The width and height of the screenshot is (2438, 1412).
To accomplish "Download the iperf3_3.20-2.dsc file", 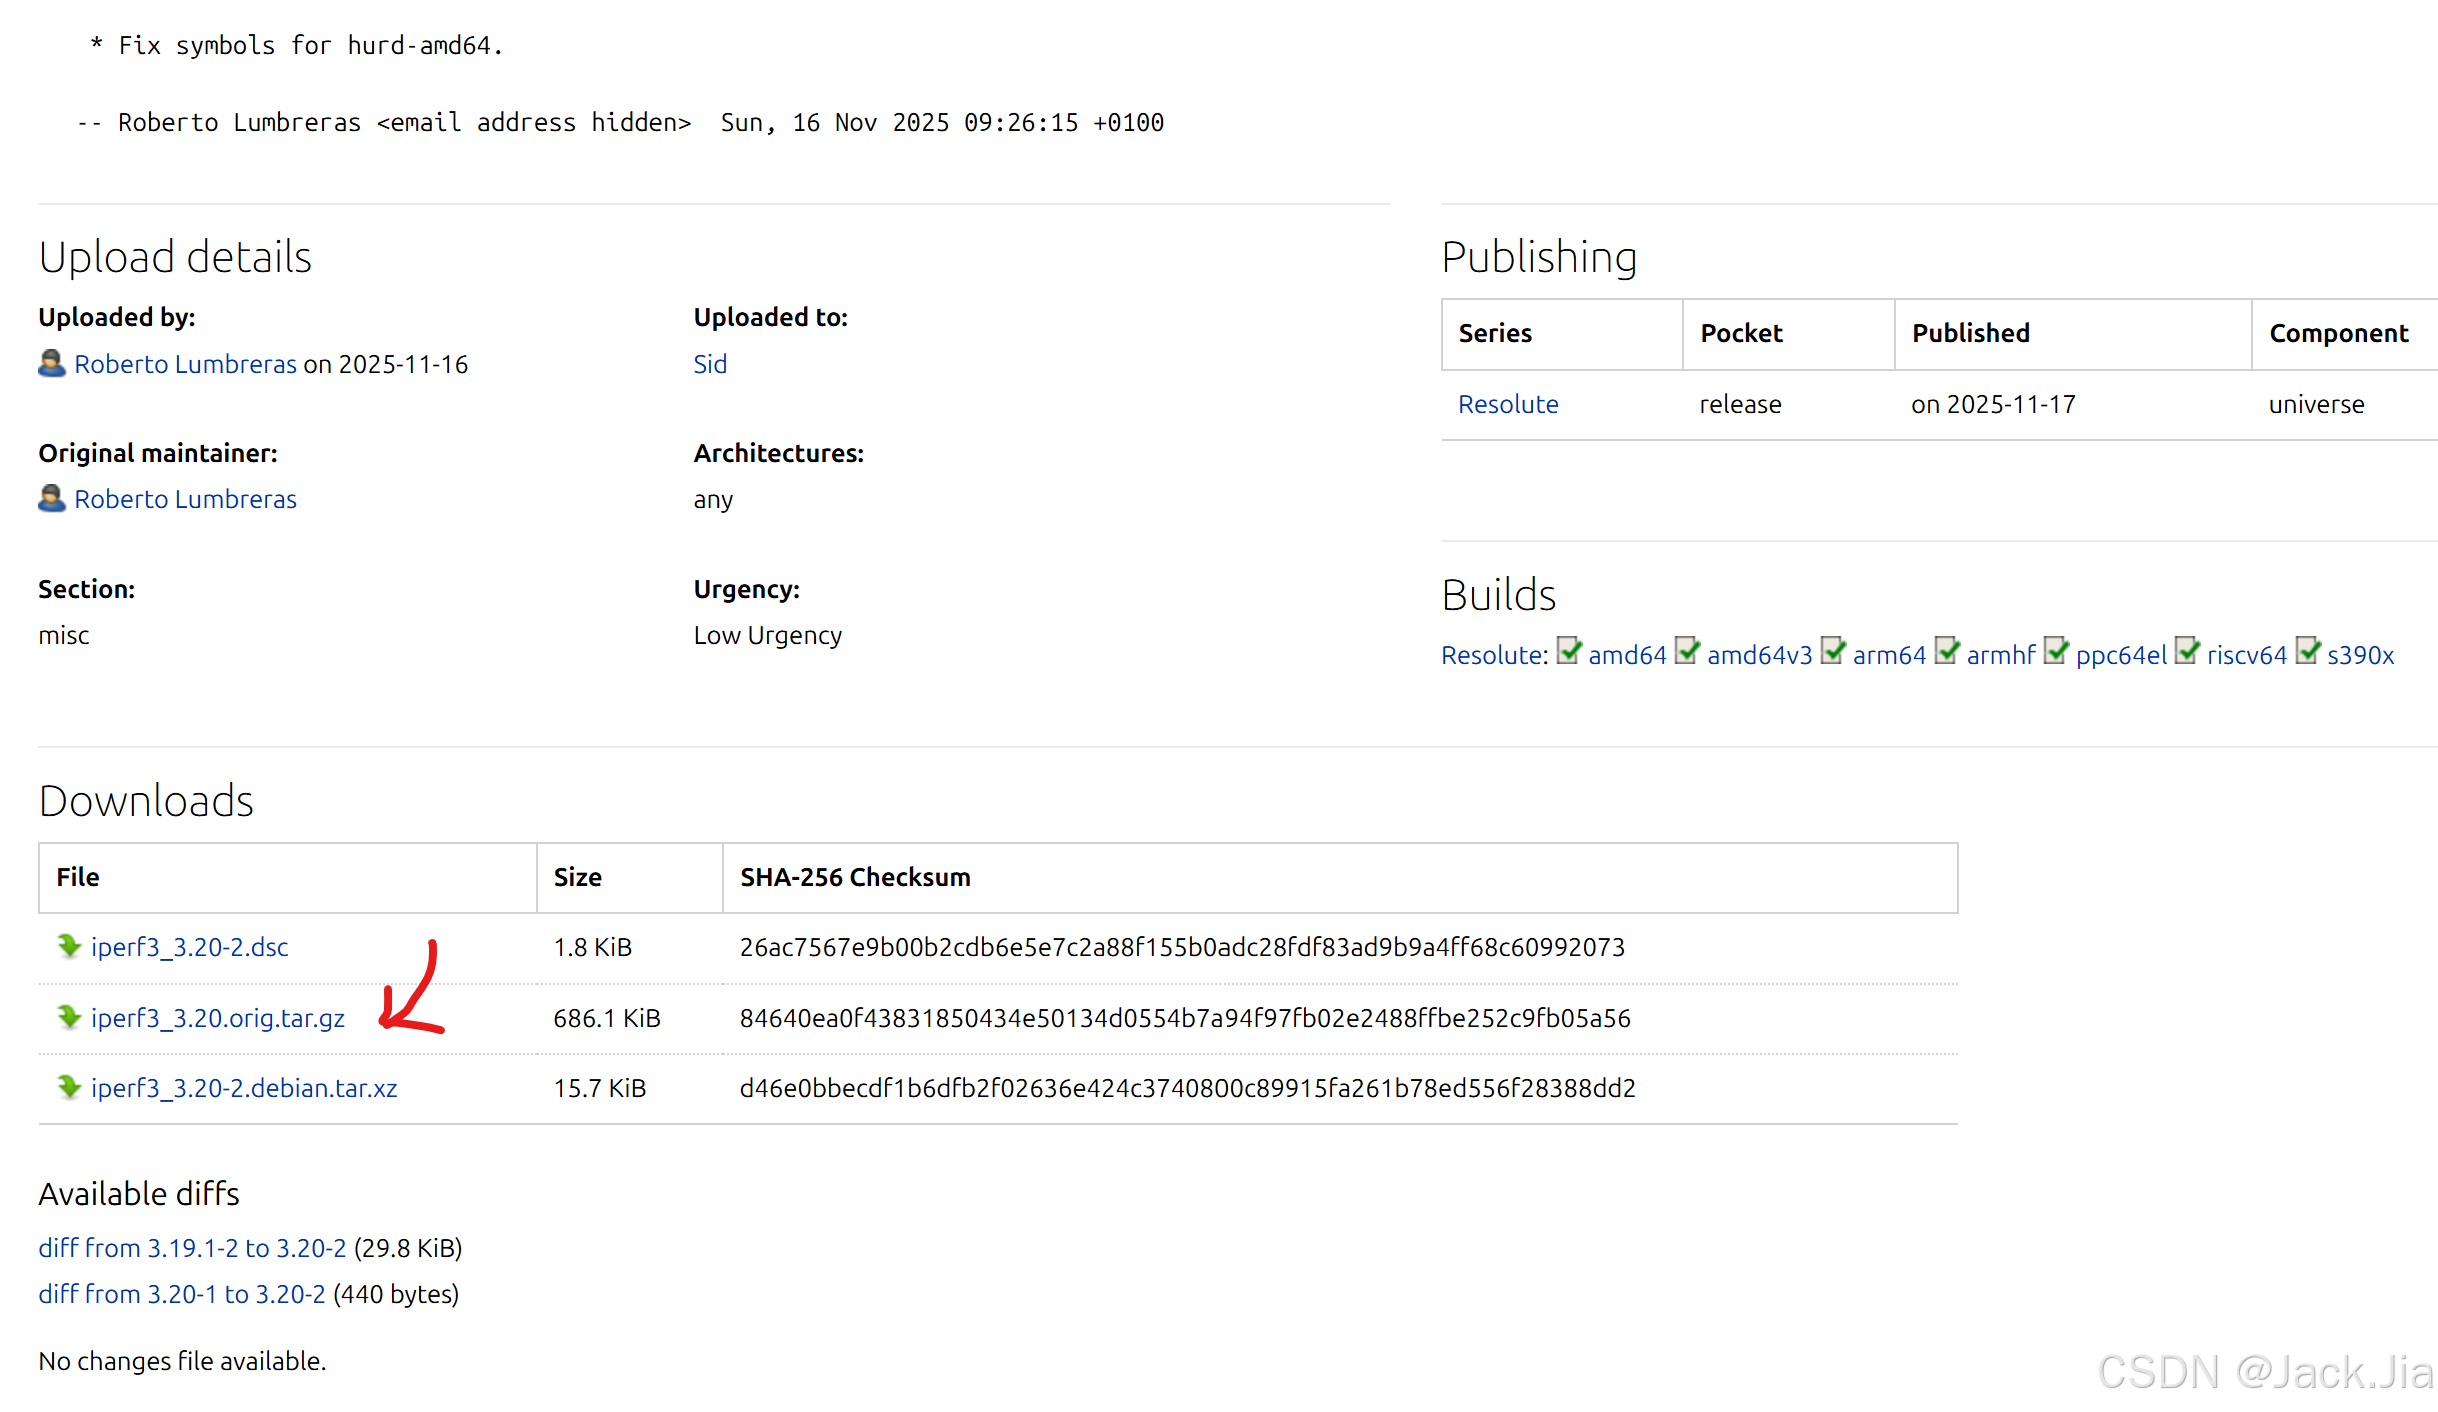I will pyautogui.click(x=189, y=947).
